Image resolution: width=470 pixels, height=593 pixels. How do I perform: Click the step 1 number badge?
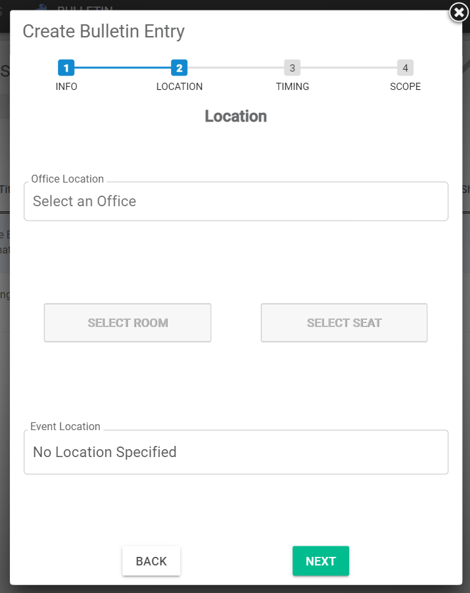(66, 68)
